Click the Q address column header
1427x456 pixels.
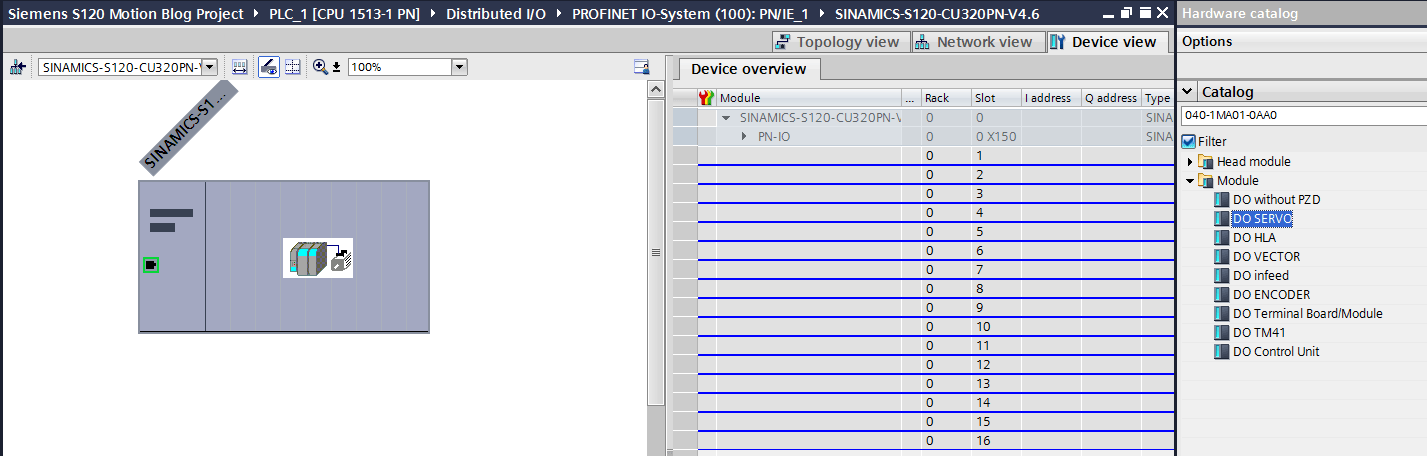point(1111,98)
